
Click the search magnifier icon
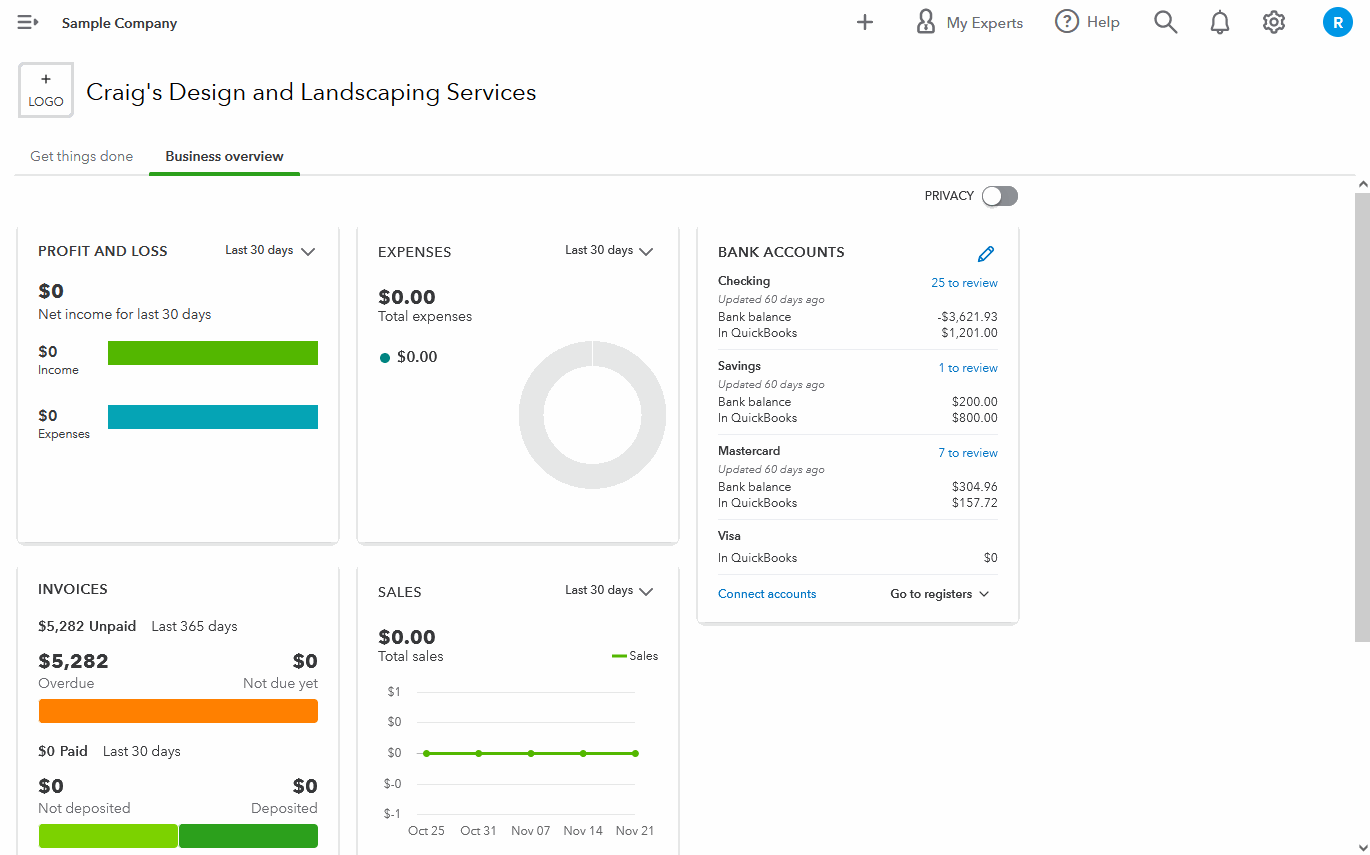click(1165, 22)
